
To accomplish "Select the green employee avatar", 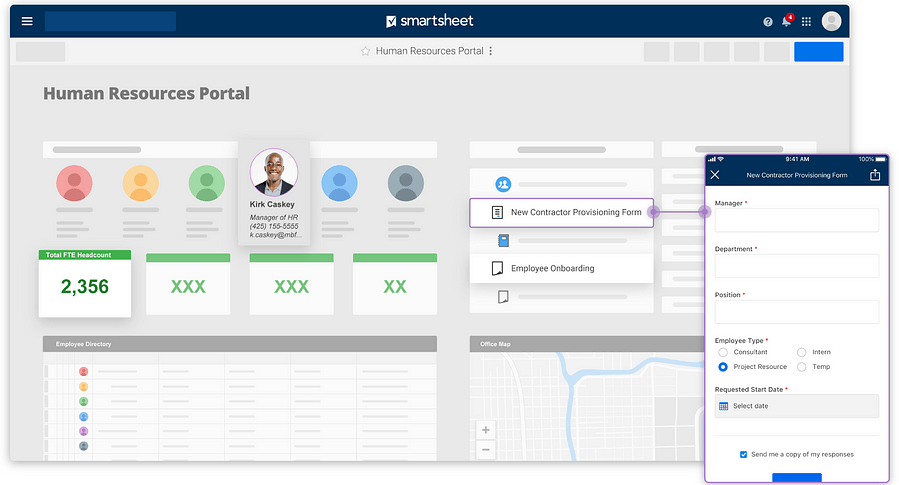I will click(206, 183).
